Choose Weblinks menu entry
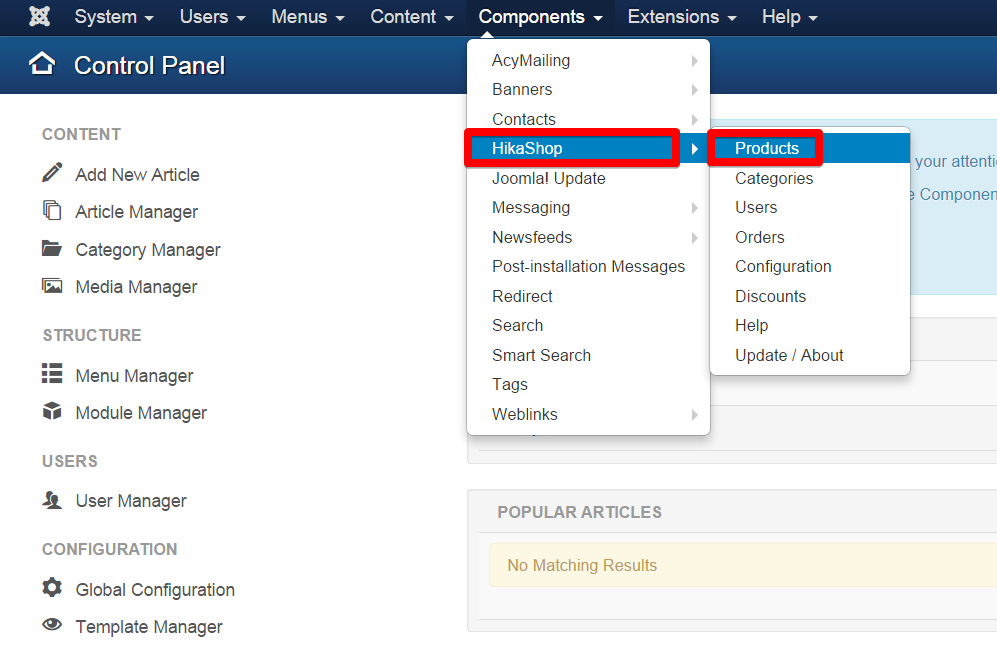The height and width of the screenshot is (647, 997). coord(588,414)
